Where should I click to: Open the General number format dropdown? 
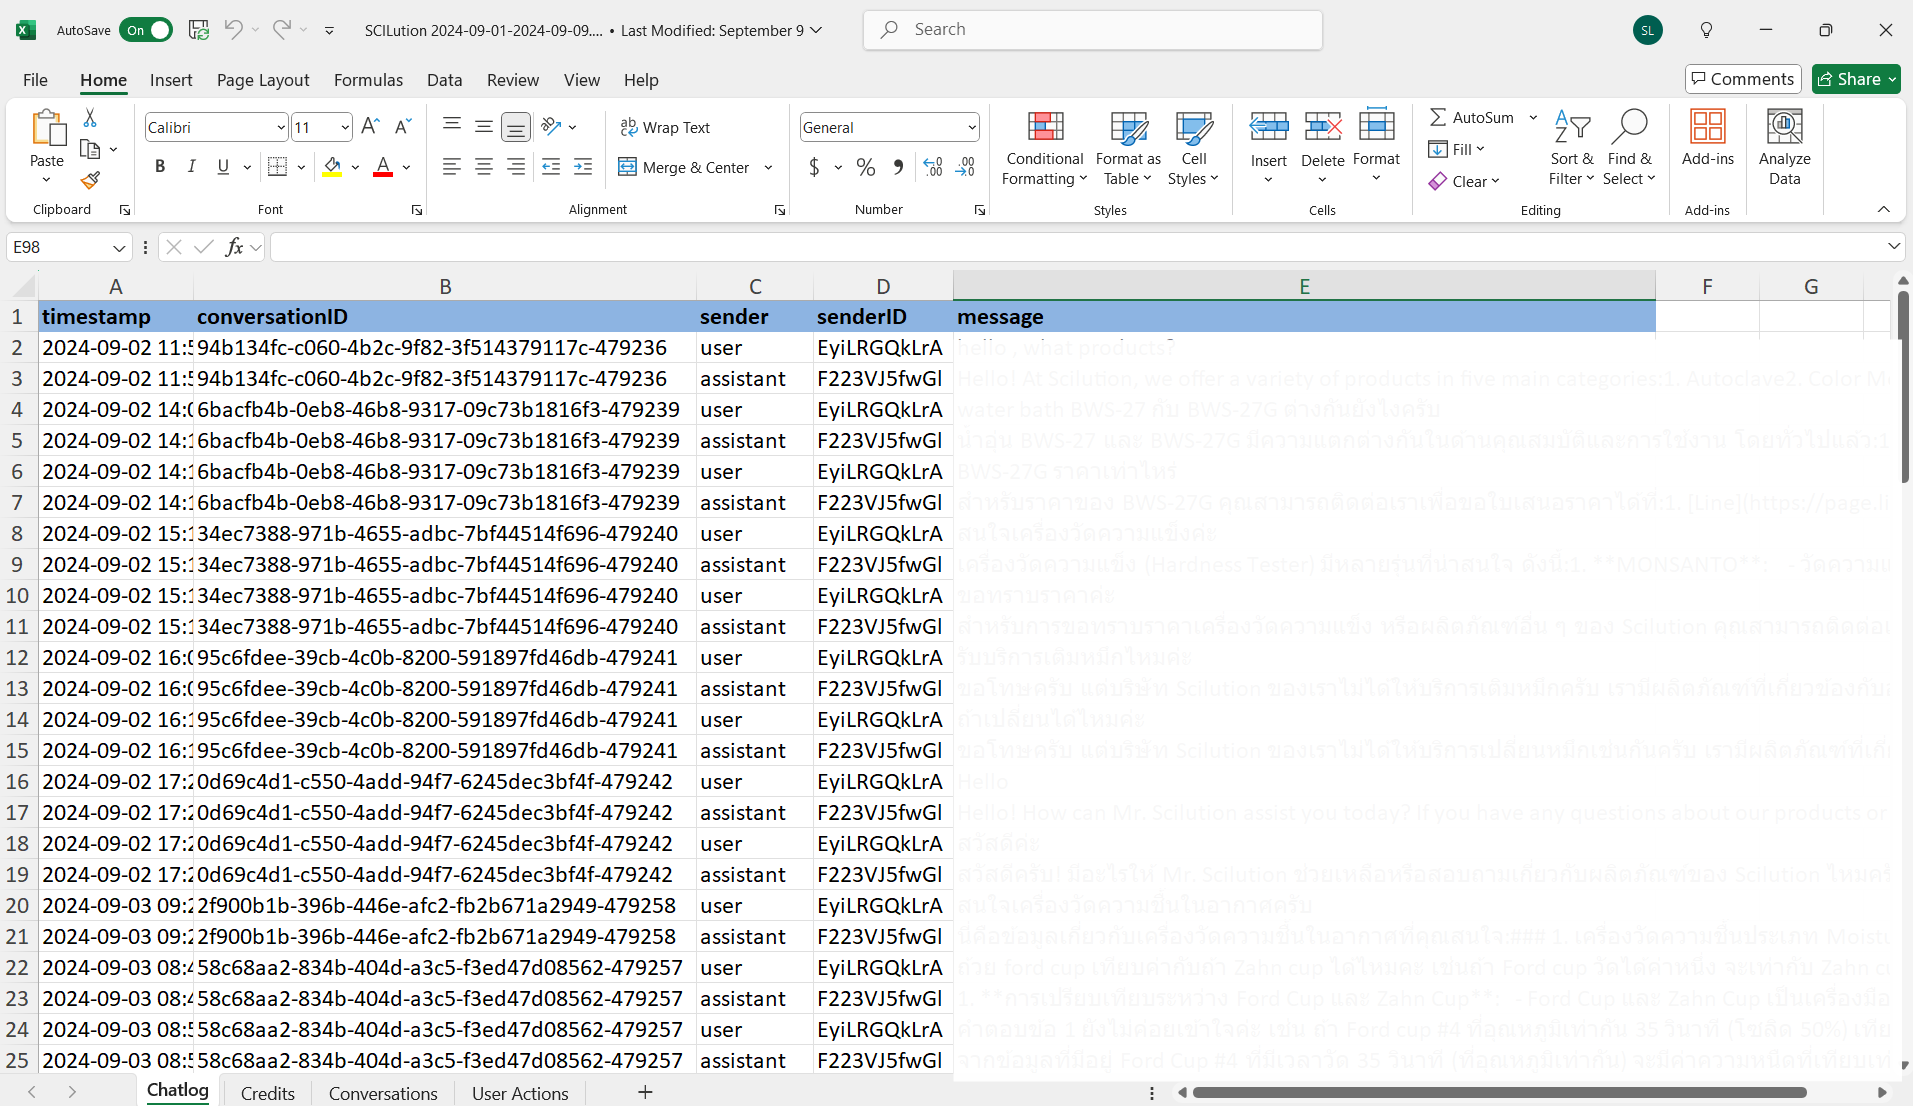pyautogui.click(x=971, y=127)
